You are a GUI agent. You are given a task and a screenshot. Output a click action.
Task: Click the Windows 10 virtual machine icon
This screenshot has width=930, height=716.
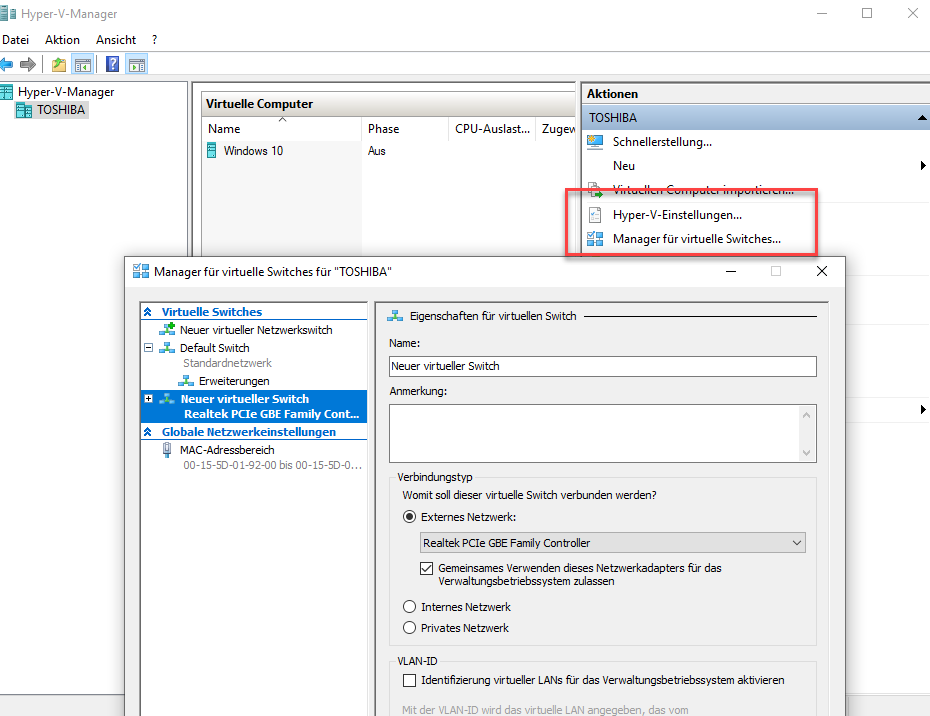pos(212,151)
